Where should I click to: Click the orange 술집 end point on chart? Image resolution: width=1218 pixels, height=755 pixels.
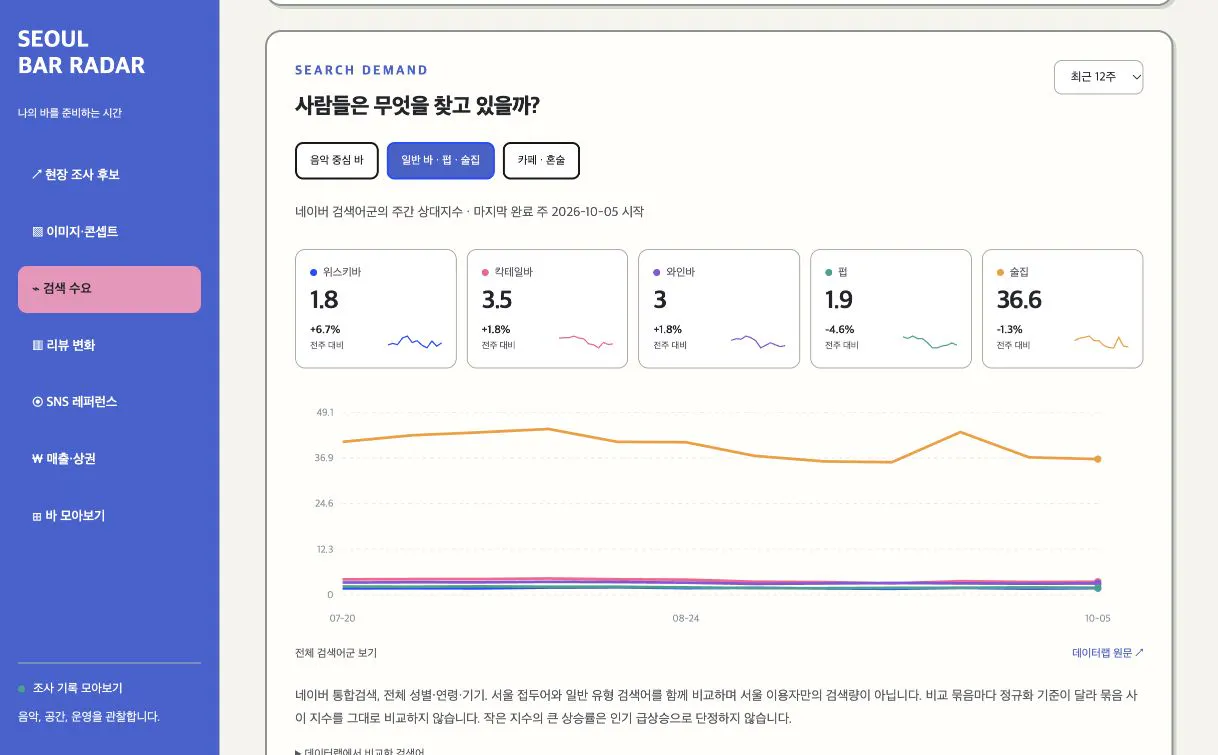pos(1097,459)
